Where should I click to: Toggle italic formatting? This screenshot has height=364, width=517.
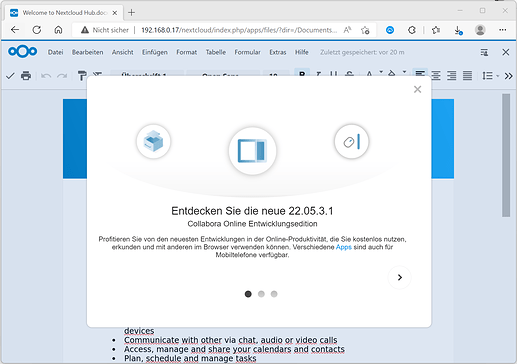[318, 74]
